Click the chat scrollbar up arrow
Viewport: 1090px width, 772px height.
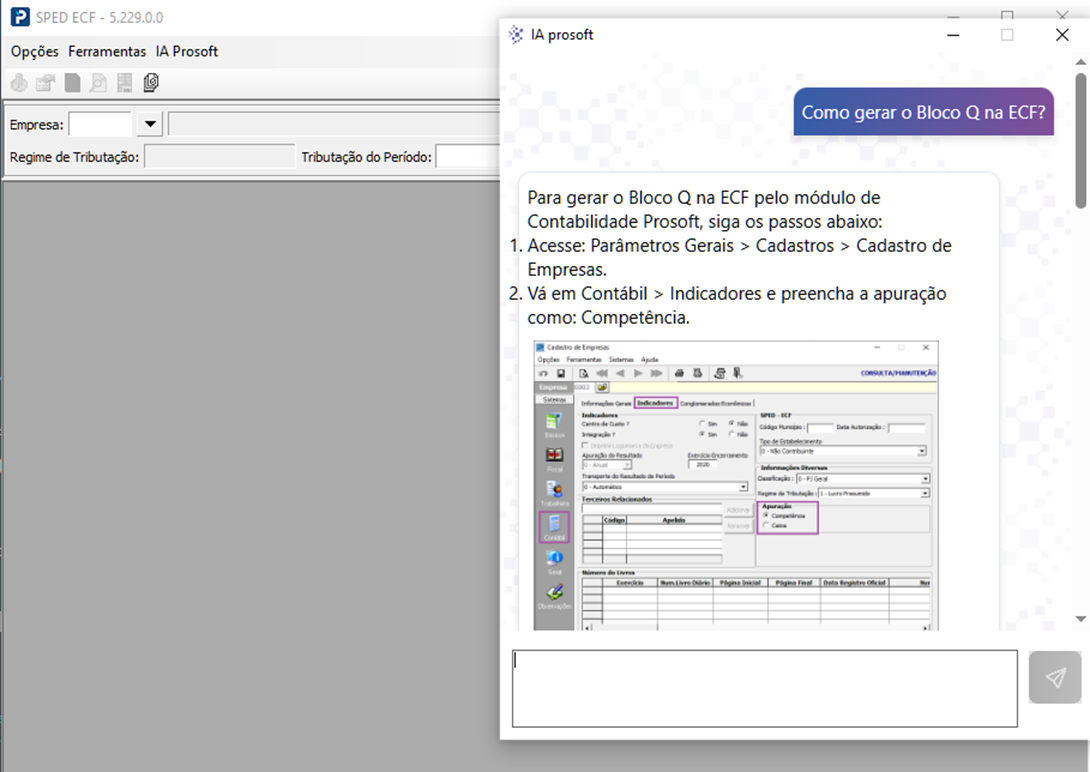[1080, 63]
